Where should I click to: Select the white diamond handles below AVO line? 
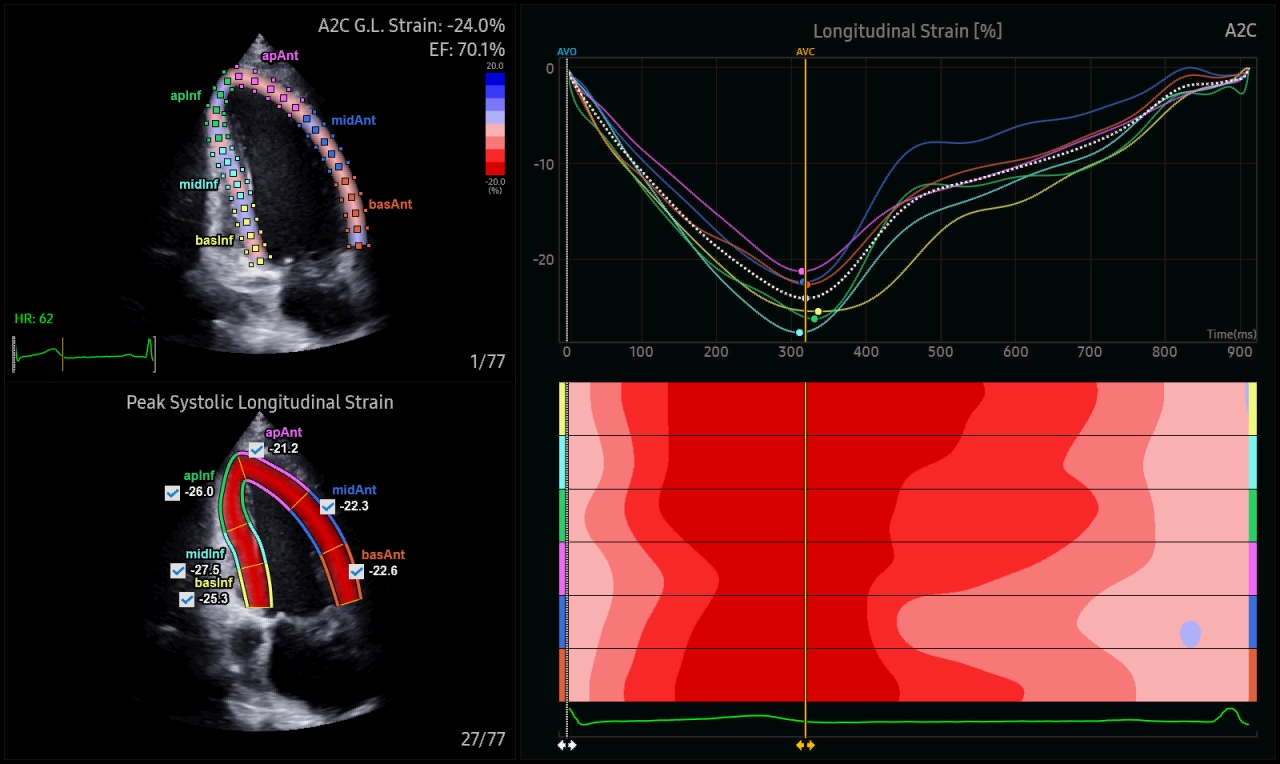point(567,745)
